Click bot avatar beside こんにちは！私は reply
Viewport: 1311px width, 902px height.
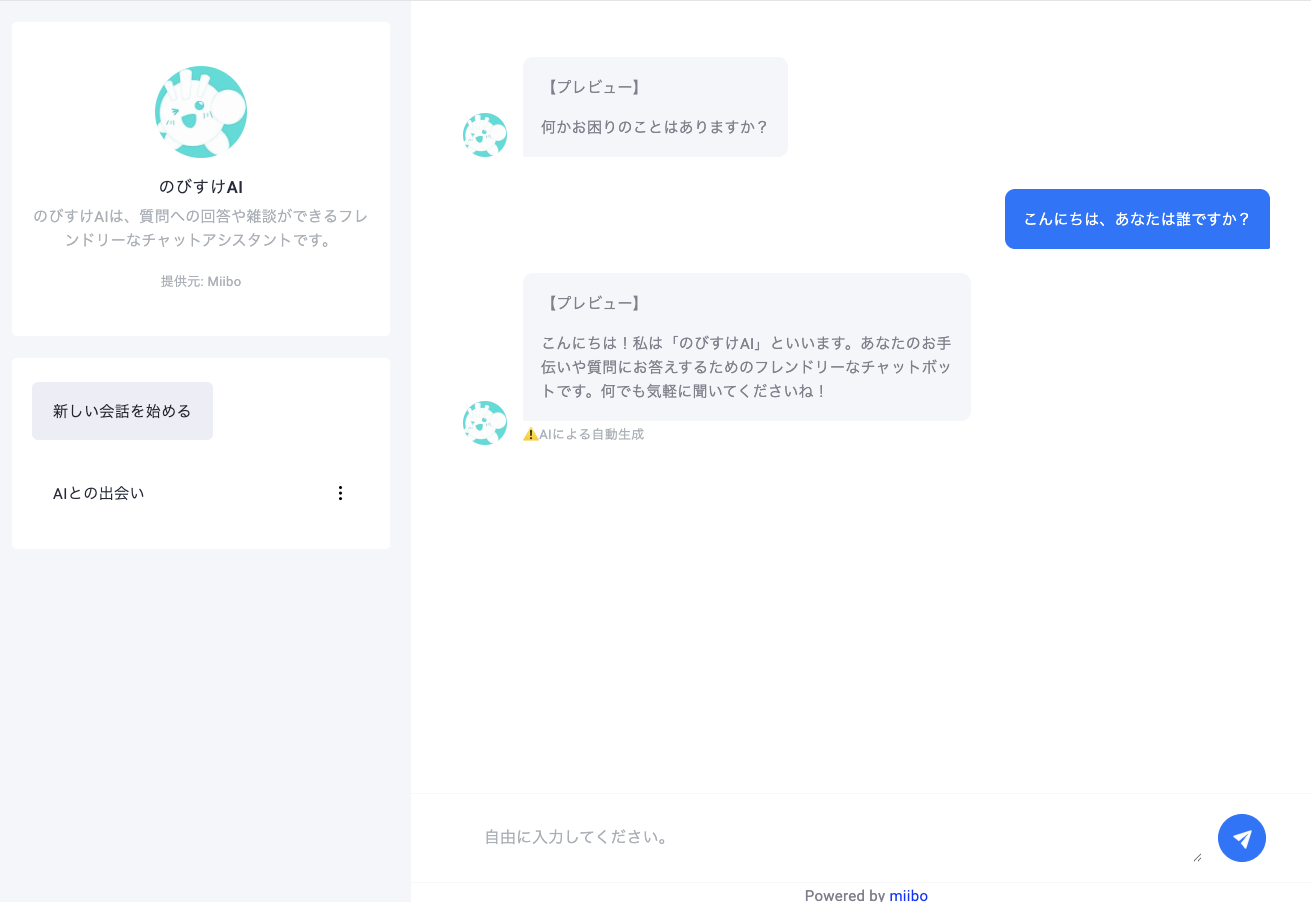[x=485, y=423]
